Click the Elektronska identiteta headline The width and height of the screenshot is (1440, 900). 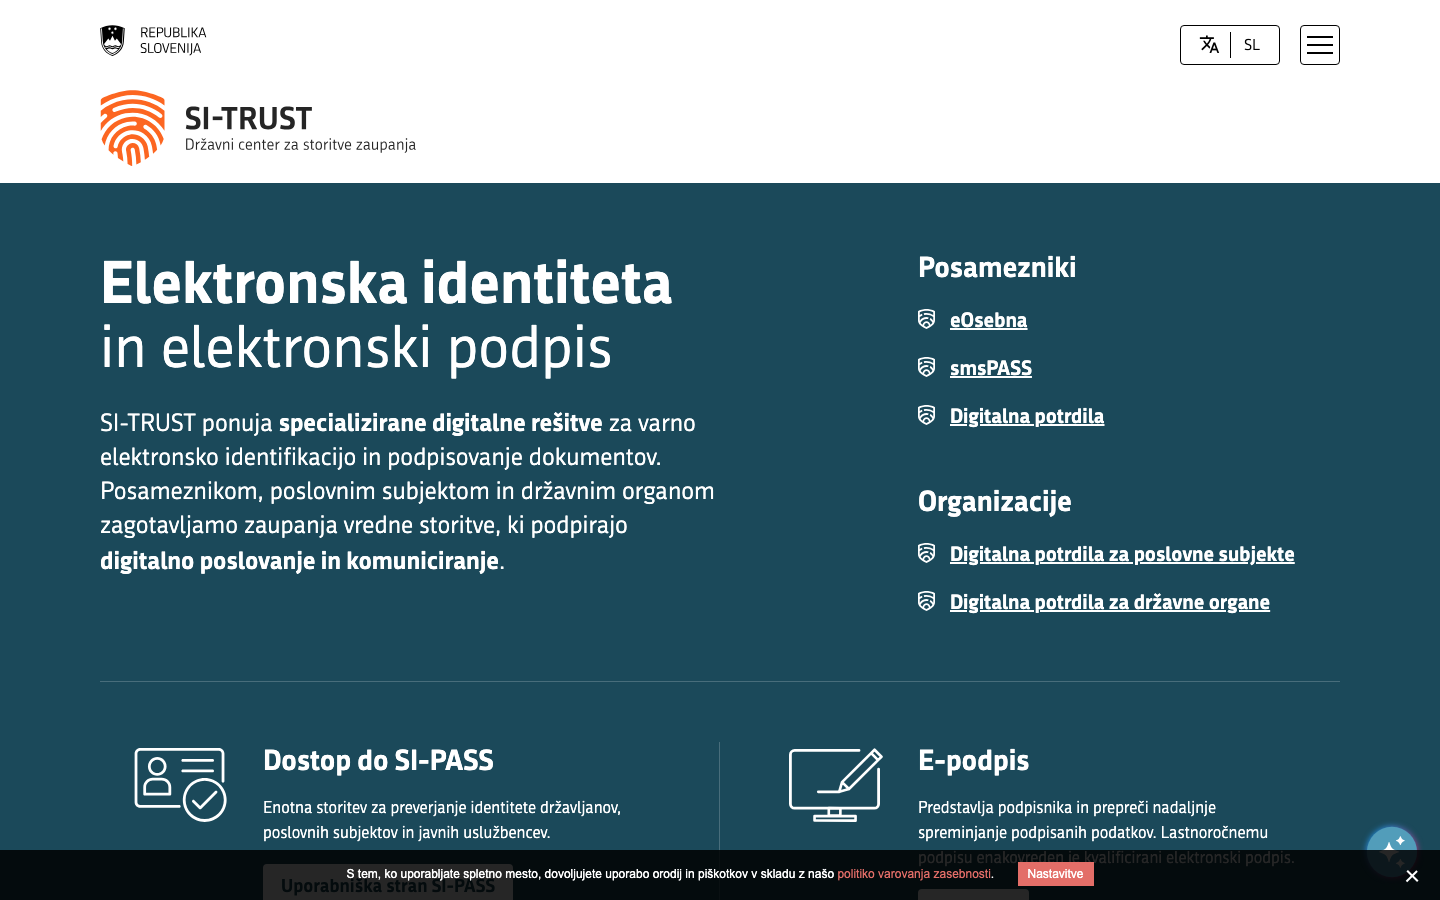click(x=386, y=283)
